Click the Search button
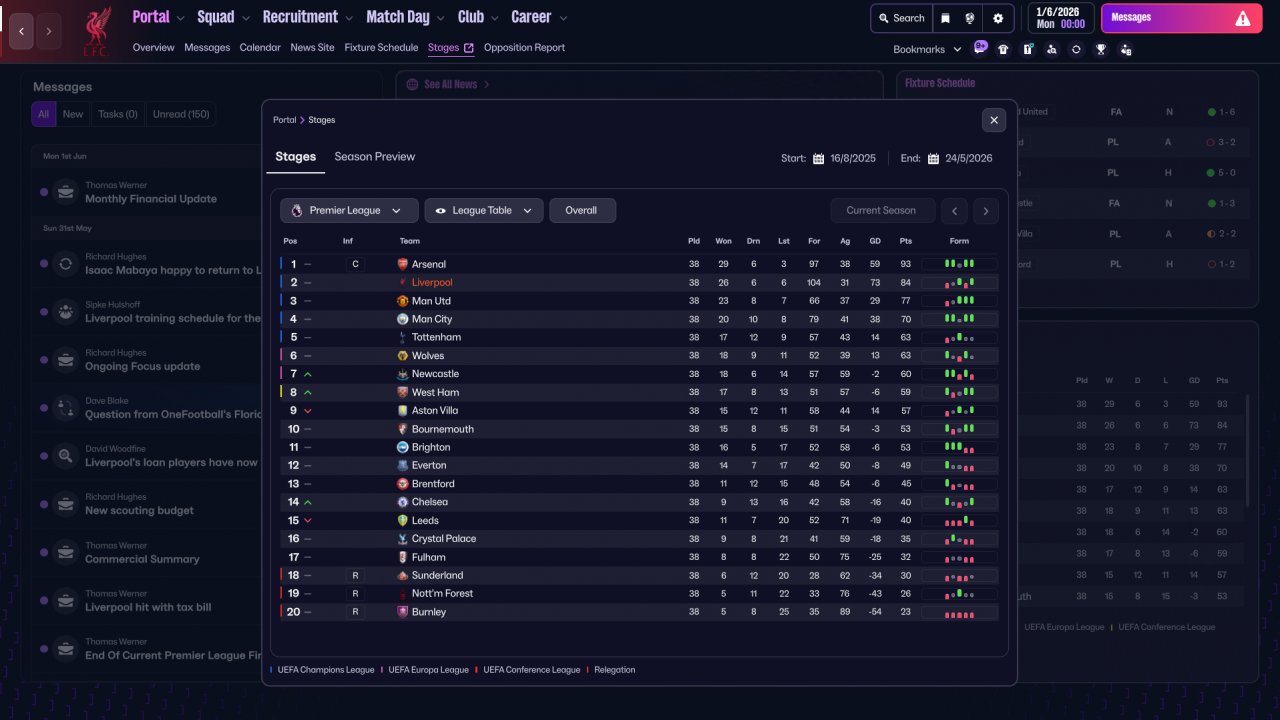This screenshot has width=1280, height=720. pos(901,18)
